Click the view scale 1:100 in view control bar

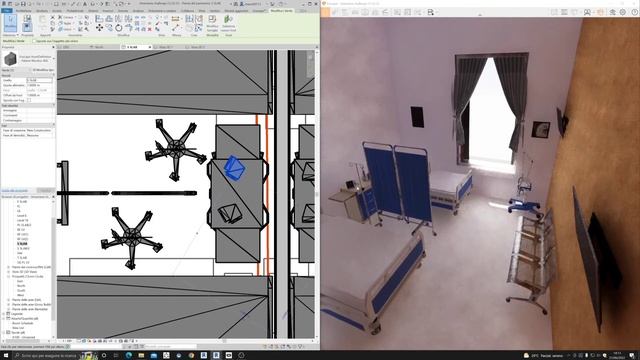point(68,341)
